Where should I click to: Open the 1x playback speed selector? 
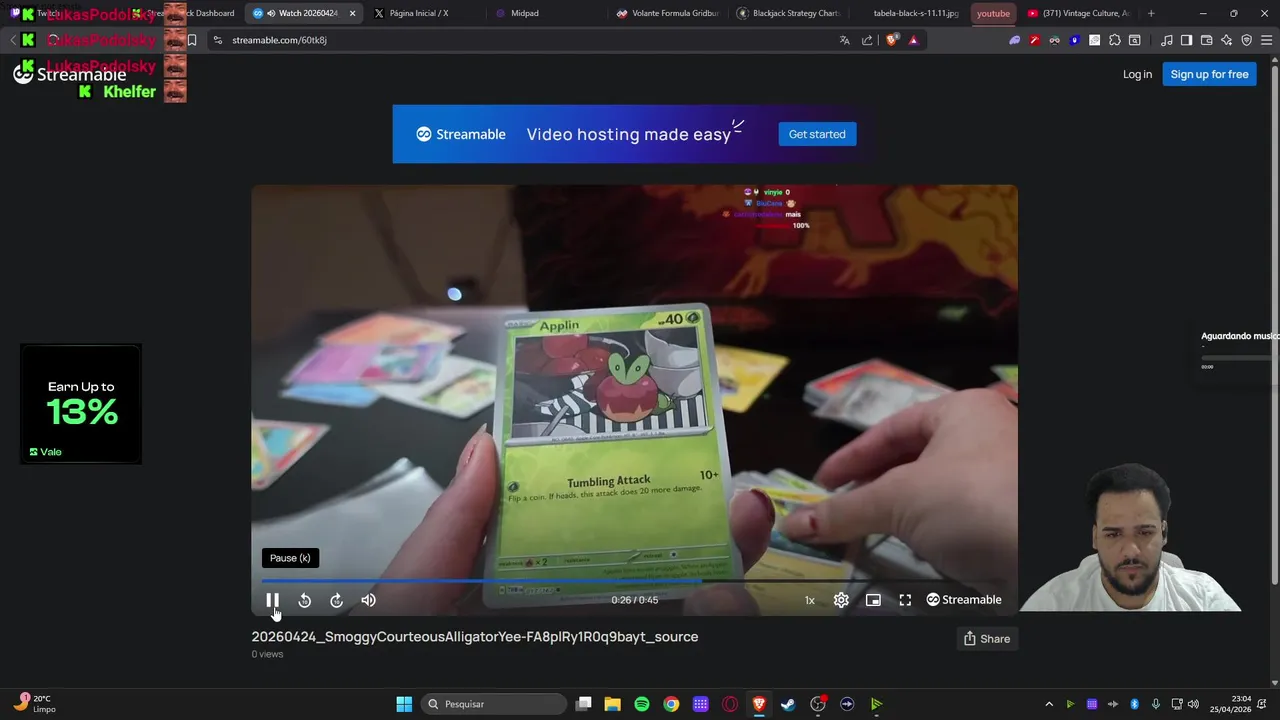810,600
